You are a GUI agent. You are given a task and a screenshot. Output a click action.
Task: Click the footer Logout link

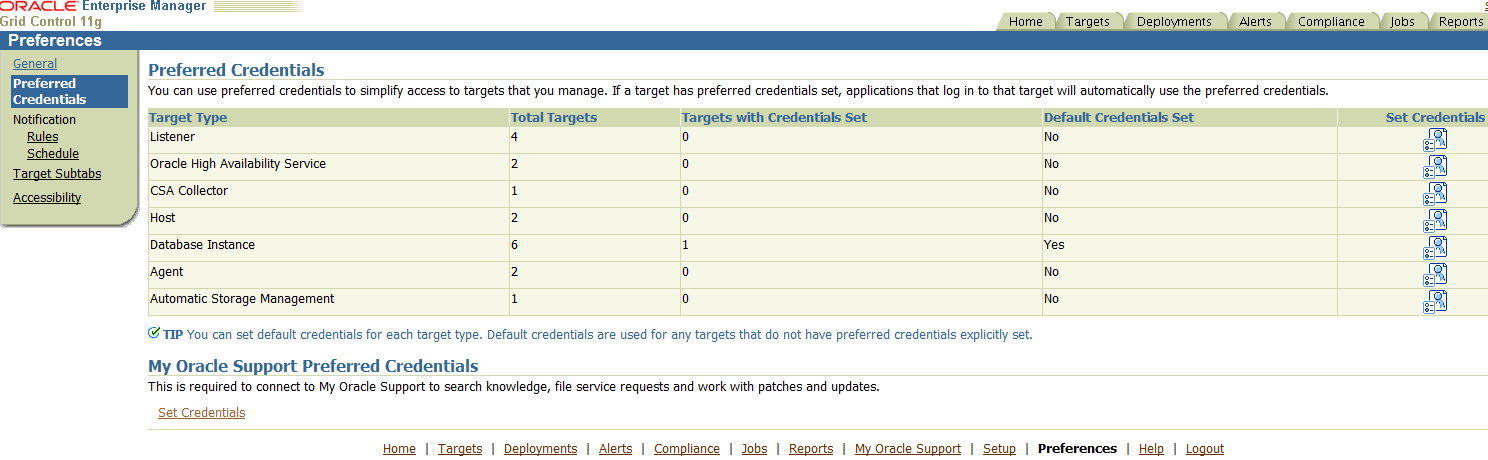pos(1205,449)
